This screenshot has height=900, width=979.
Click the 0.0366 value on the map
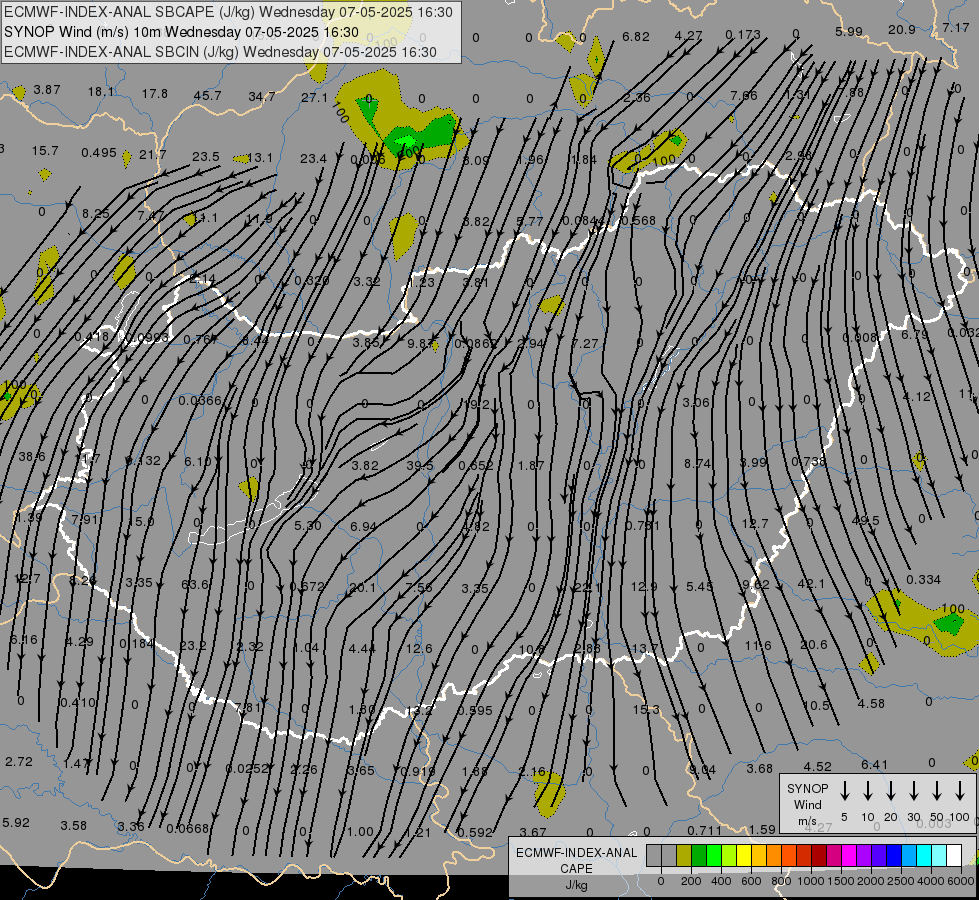[x=200, y=400]
